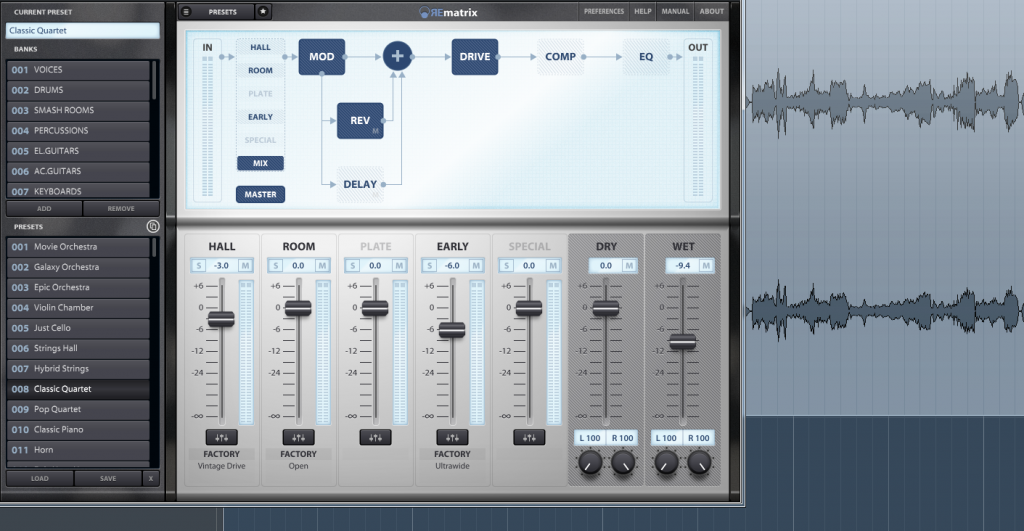Select bank 005 EL.GUITARS

(78, 151)
